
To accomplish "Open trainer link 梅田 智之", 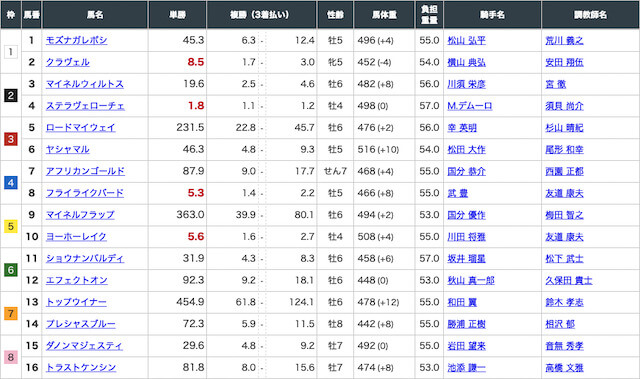I will tap(564, 215).
